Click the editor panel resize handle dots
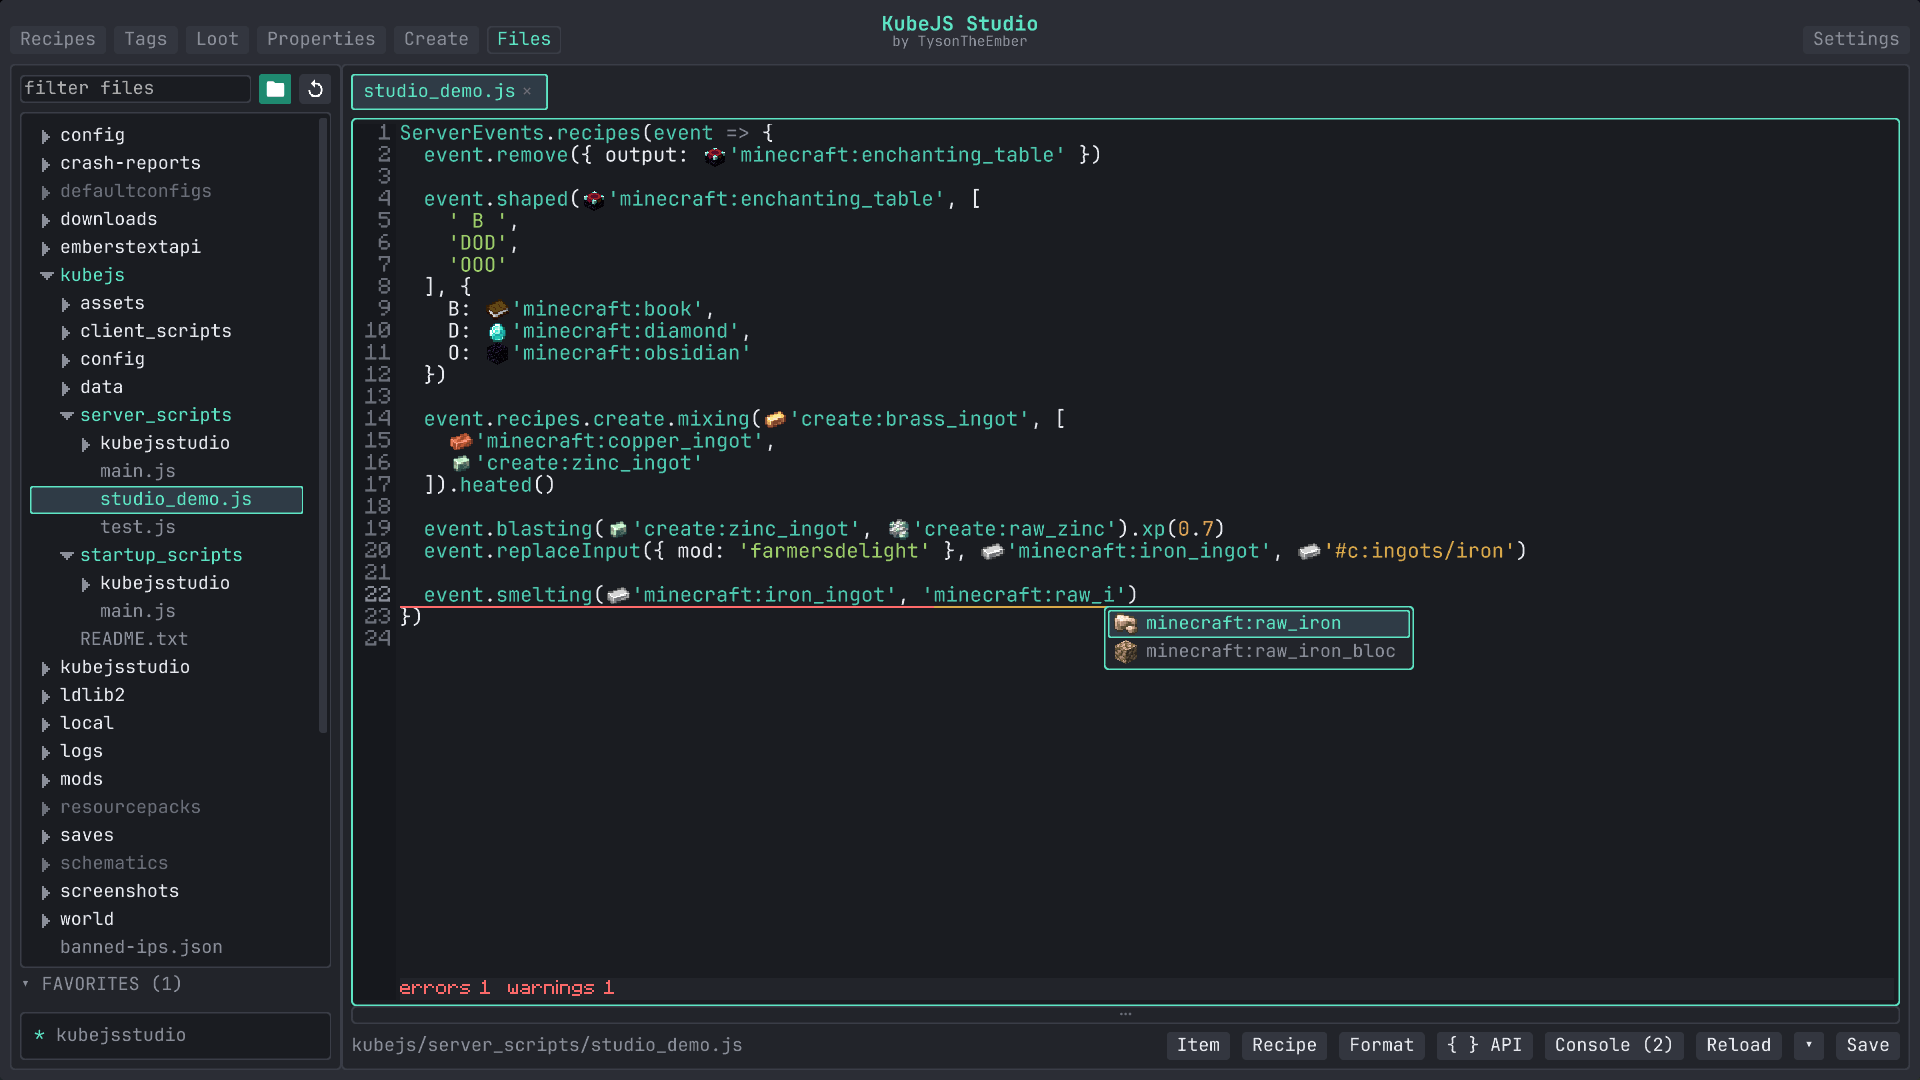 [1125, 1015]
